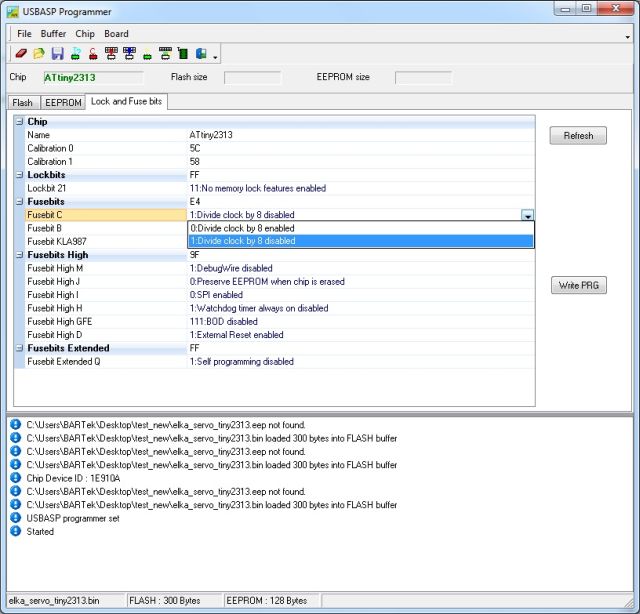This screenshot has width=640, height=614.
Task: Select the Fusebit KLA987 row
Action: (106, 242)
